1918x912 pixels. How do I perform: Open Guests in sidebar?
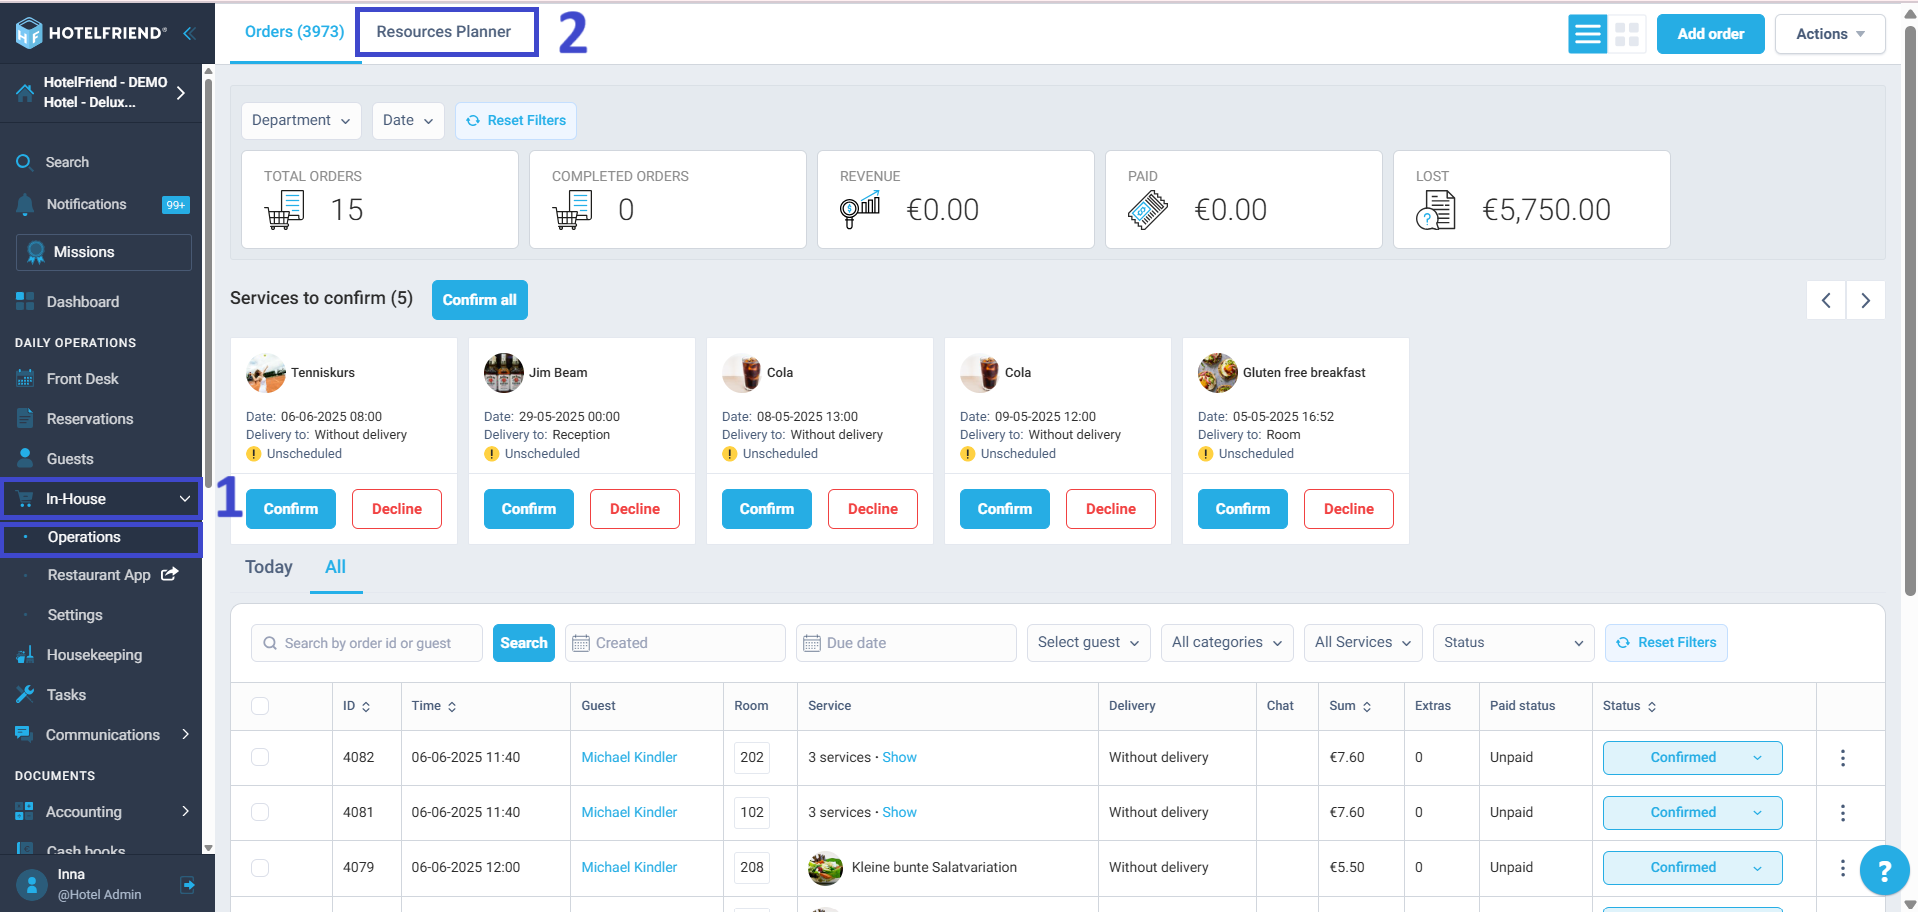point(70,459)
